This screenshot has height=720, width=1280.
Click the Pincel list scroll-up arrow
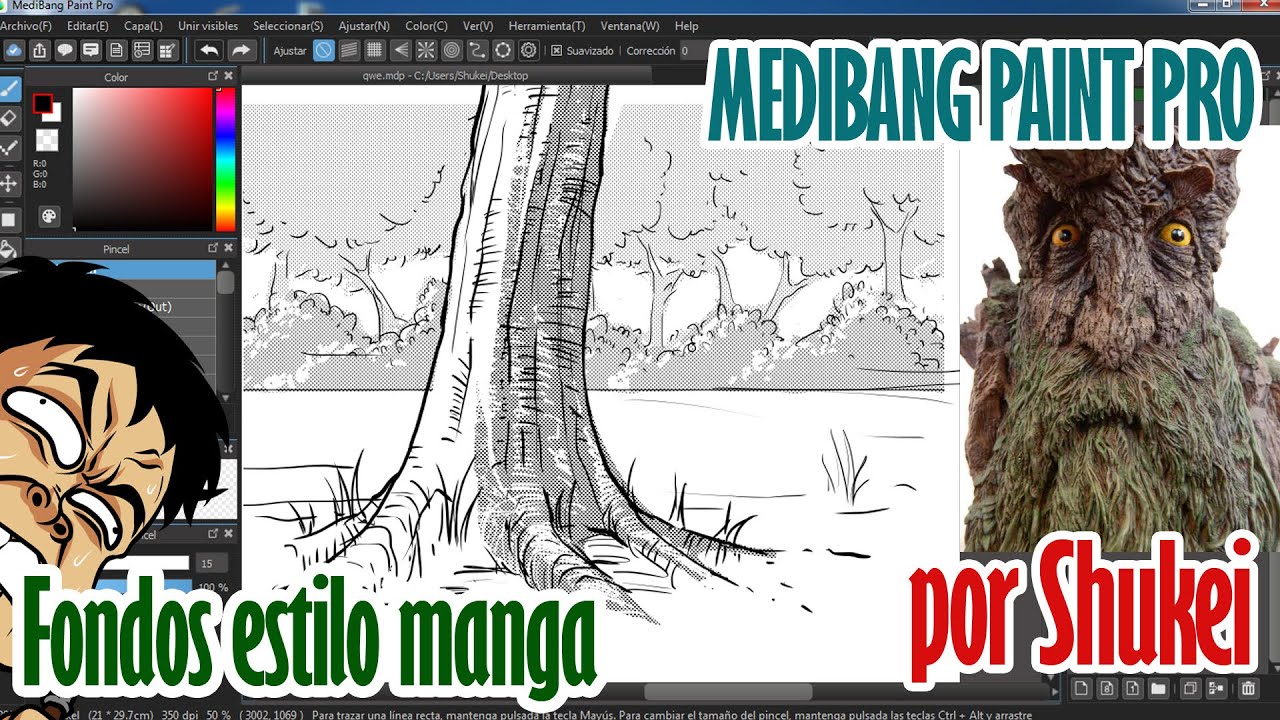226,264
